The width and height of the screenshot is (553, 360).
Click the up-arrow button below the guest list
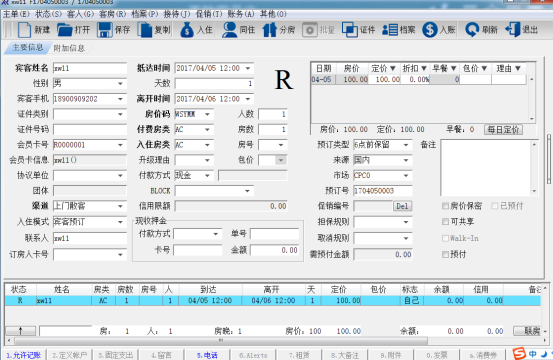20,331
